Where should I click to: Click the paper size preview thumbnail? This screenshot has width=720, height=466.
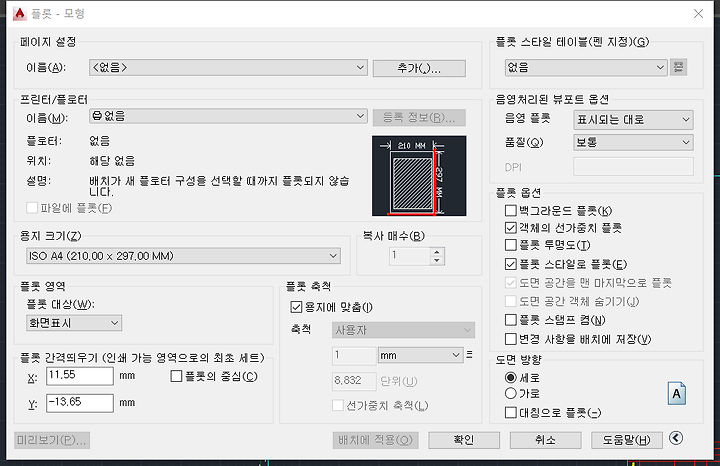click(x=419, y=176)
